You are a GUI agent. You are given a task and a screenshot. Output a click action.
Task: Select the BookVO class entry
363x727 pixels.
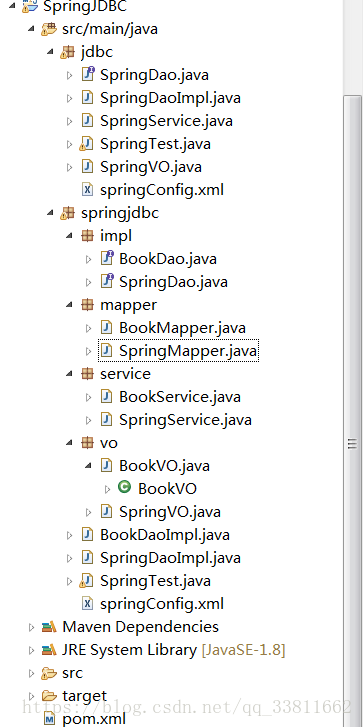click(167, 489)
